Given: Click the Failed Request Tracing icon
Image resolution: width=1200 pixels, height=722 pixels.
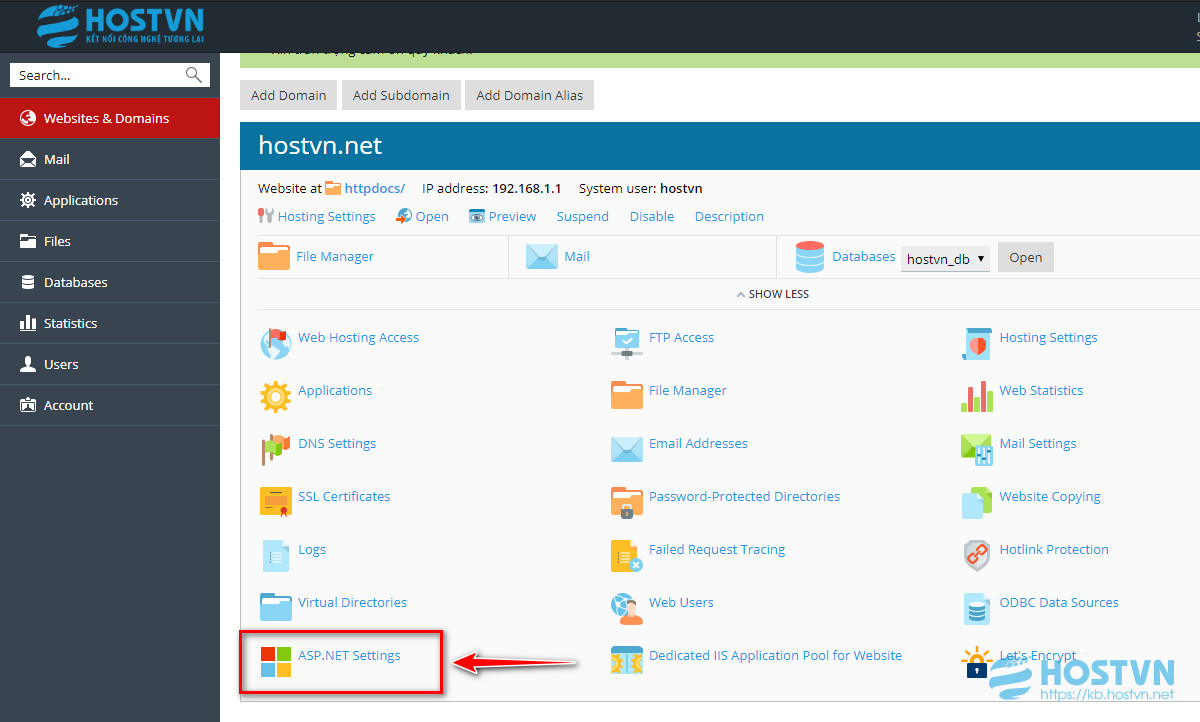Looking at the screenshot, I should point(627,555).
